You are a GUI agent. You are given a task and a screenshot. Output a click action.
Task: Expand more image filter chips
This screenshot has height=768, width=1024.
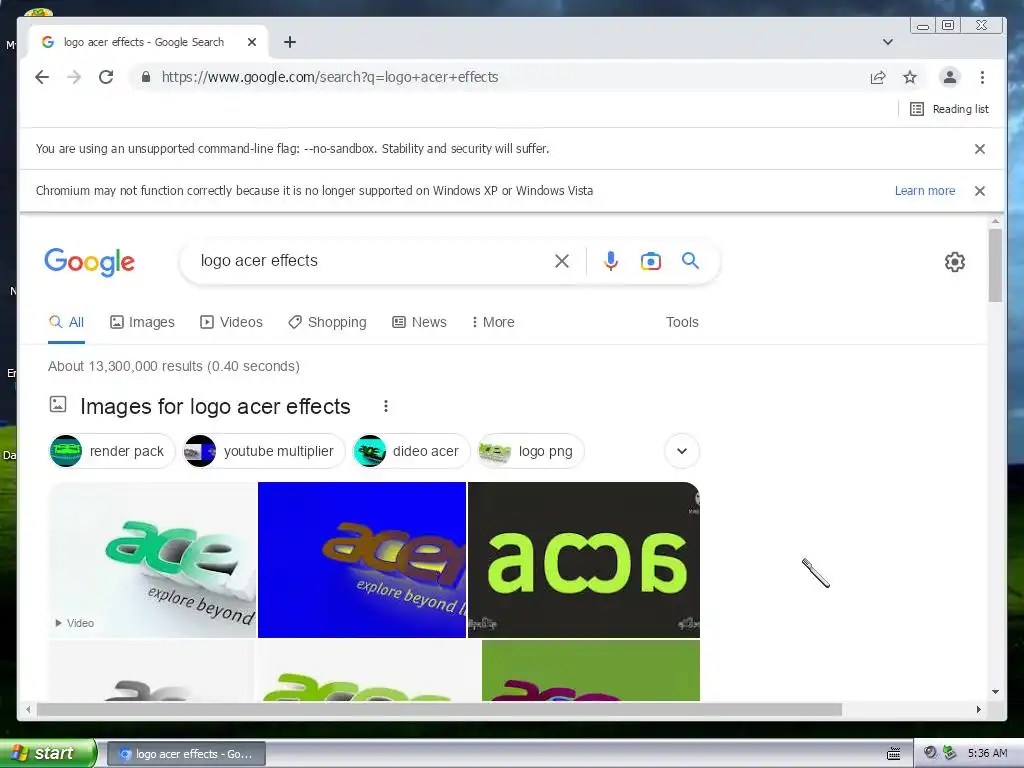pos(682,451)
